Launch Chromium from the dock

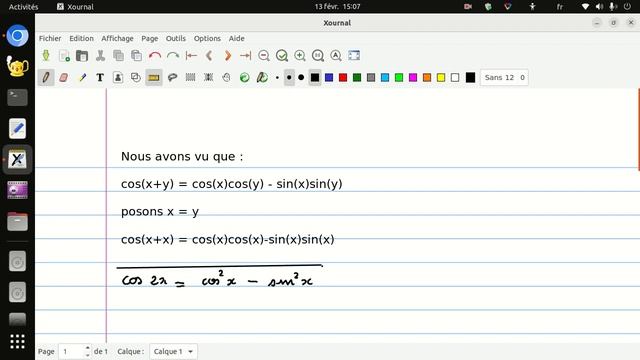tap(17, 36)
